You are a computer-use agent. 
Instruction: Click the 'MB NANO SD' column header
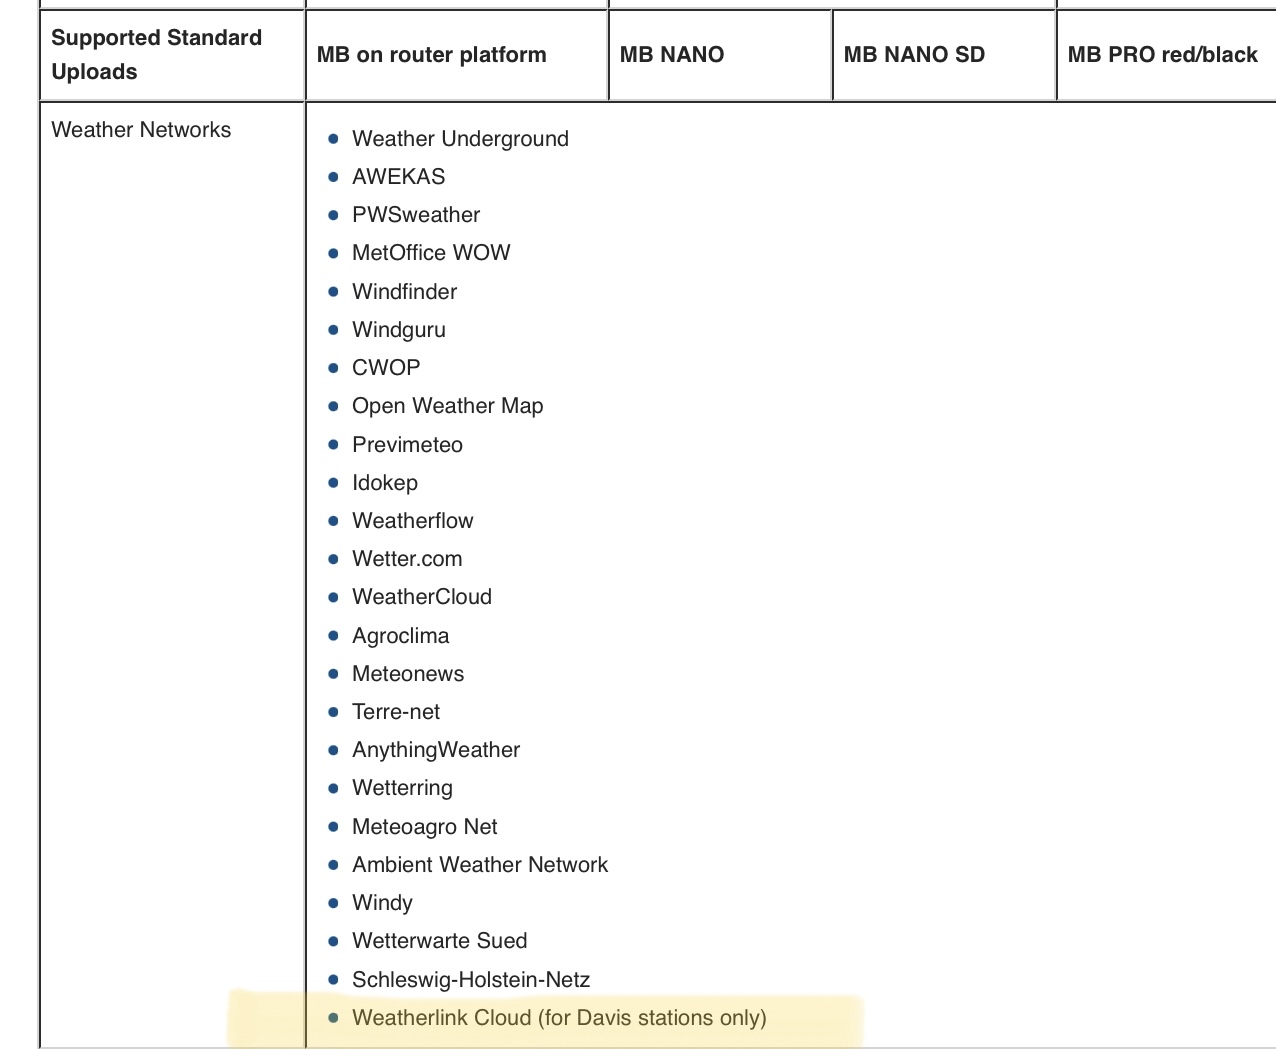(944, 55)
